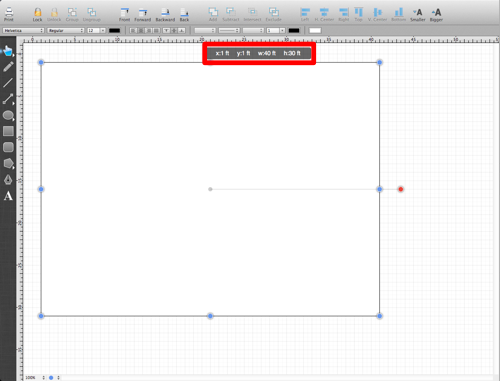The image size is (500, 381).
Task: Select the oval shape tool
Action: (8, 115)
